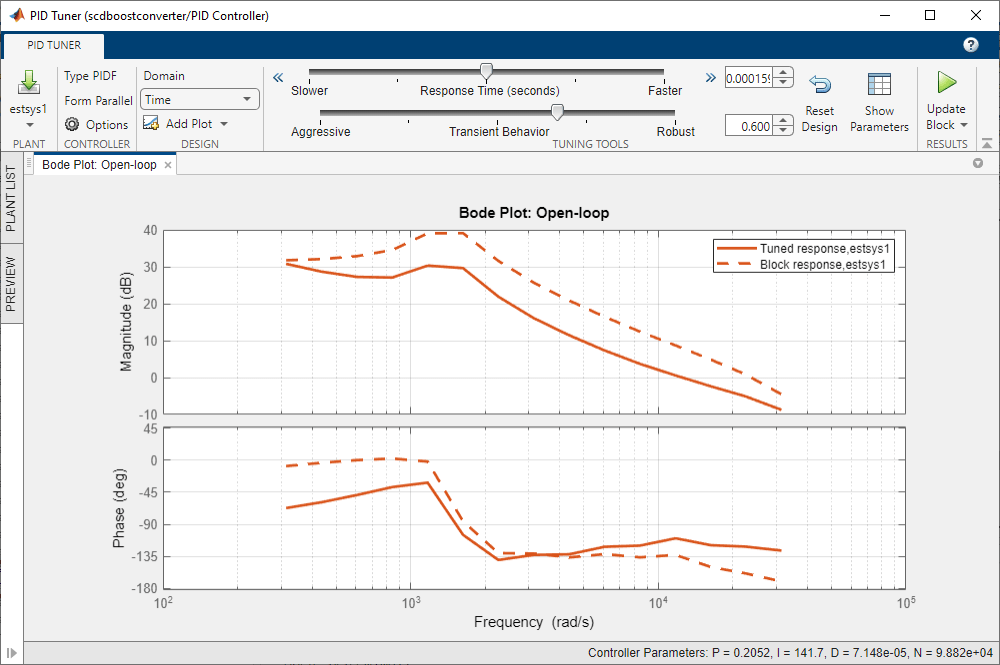Open the PREVIEW side panel
1000x665 pixels.
click(11, 284)
